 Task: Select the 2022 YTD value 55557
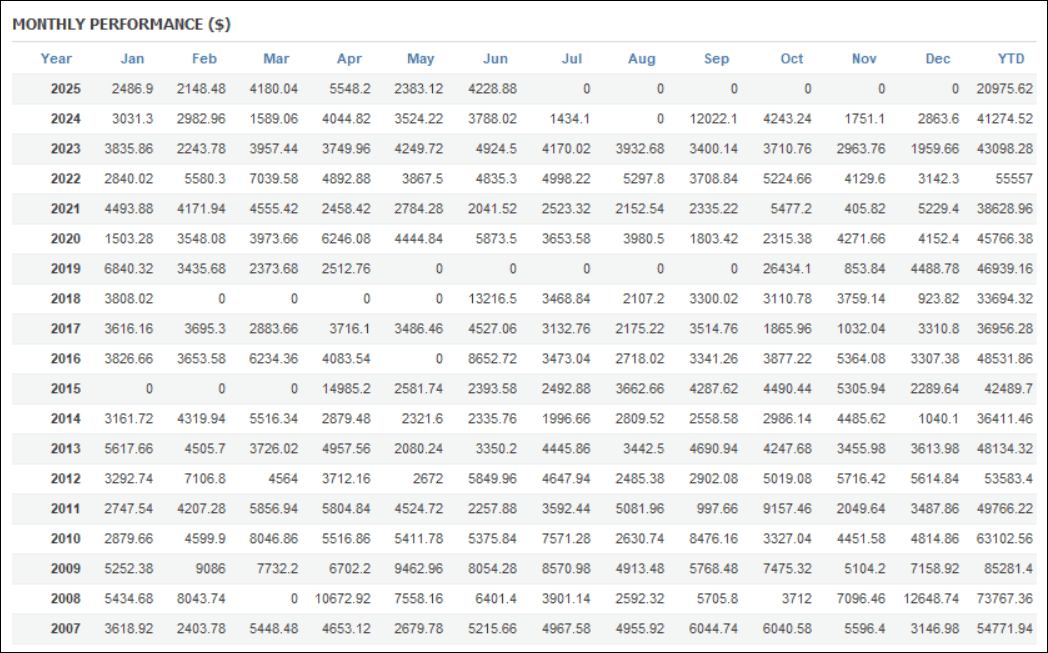pos(1014,178)
